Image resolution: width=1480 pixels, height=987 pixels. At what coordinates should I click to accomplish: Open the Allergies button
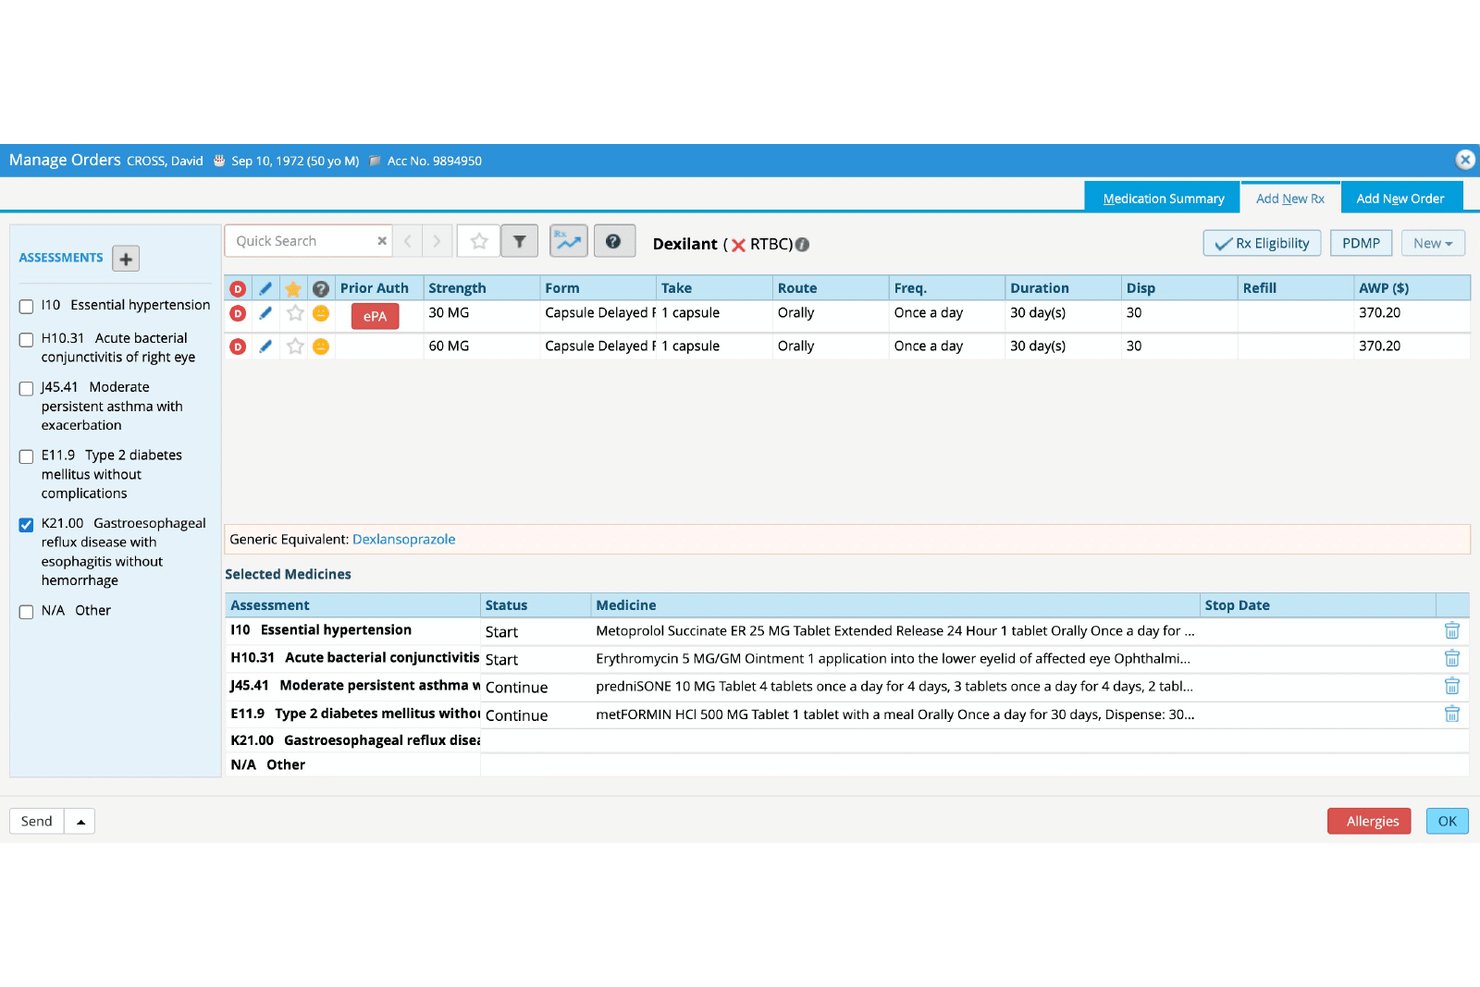1369,821
